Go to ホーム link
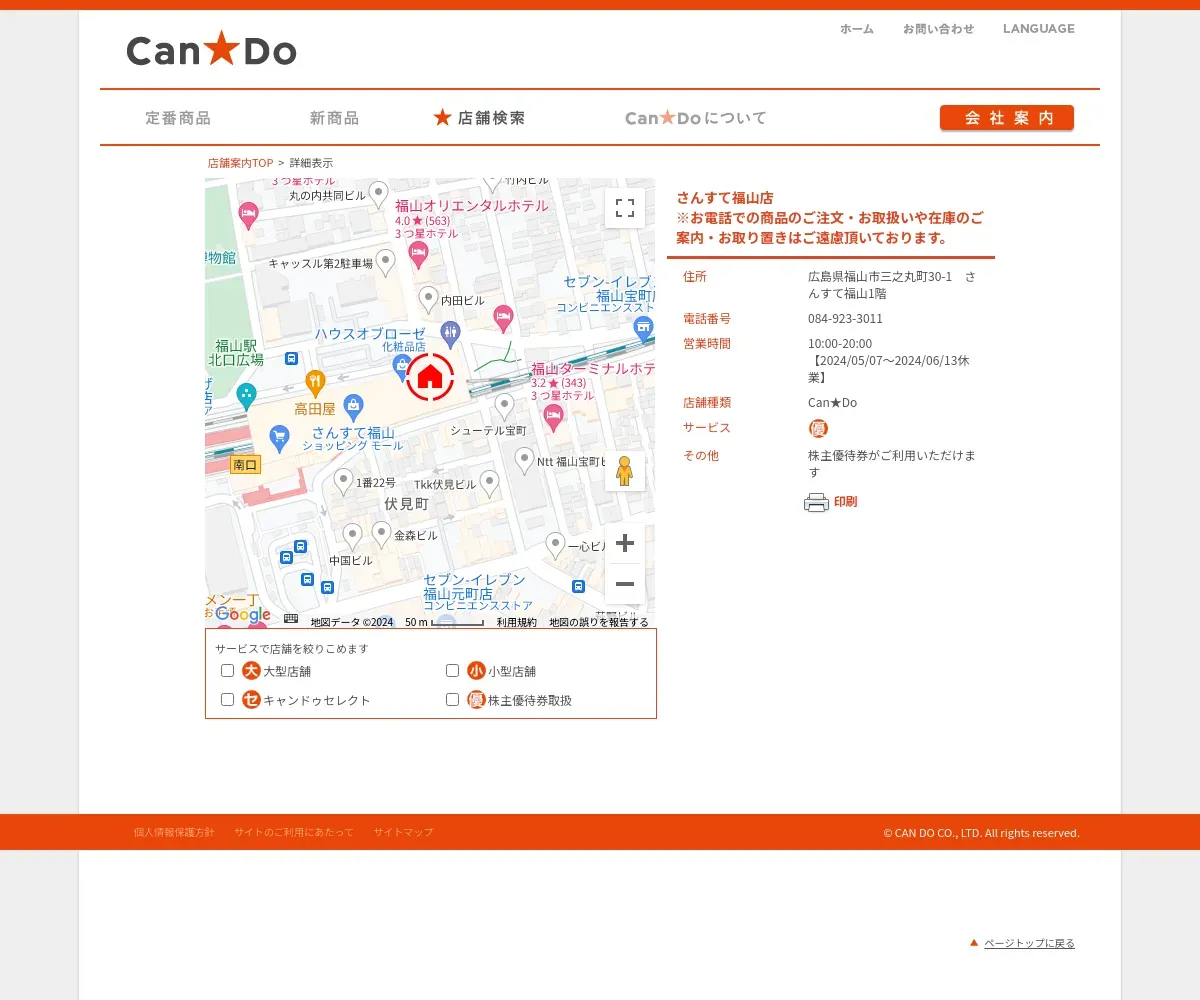 pos(857,29)
